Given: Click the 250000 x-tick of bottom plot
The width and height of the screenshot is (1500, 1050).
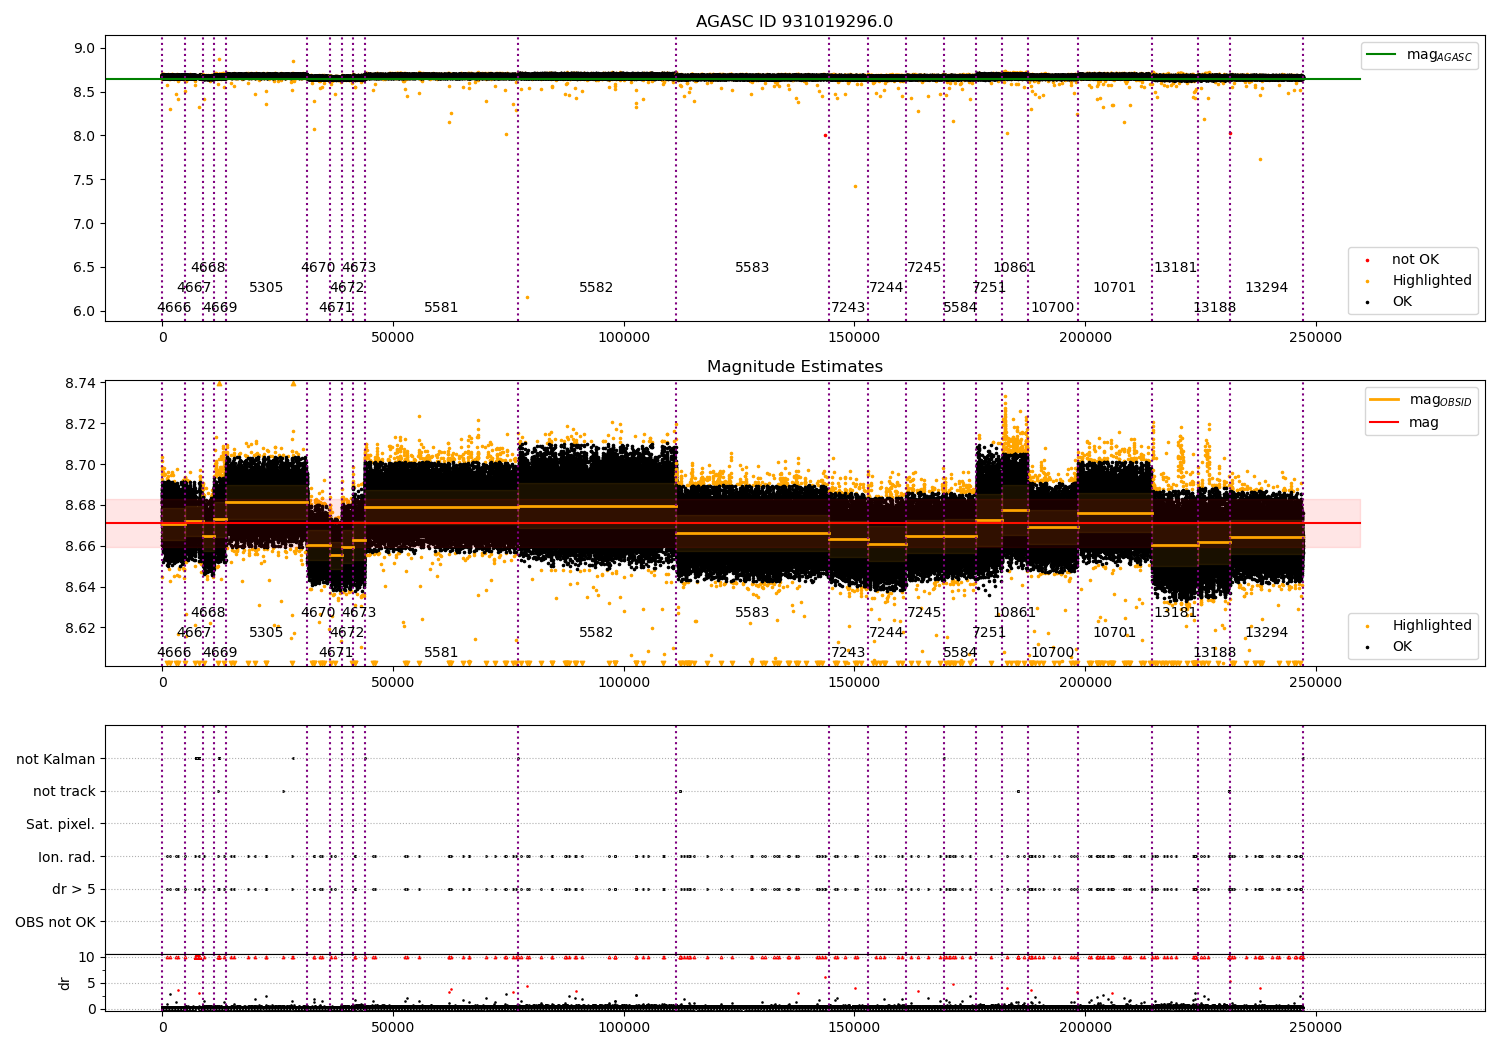Looking at the screenshot, I should pos(1316,1027).
